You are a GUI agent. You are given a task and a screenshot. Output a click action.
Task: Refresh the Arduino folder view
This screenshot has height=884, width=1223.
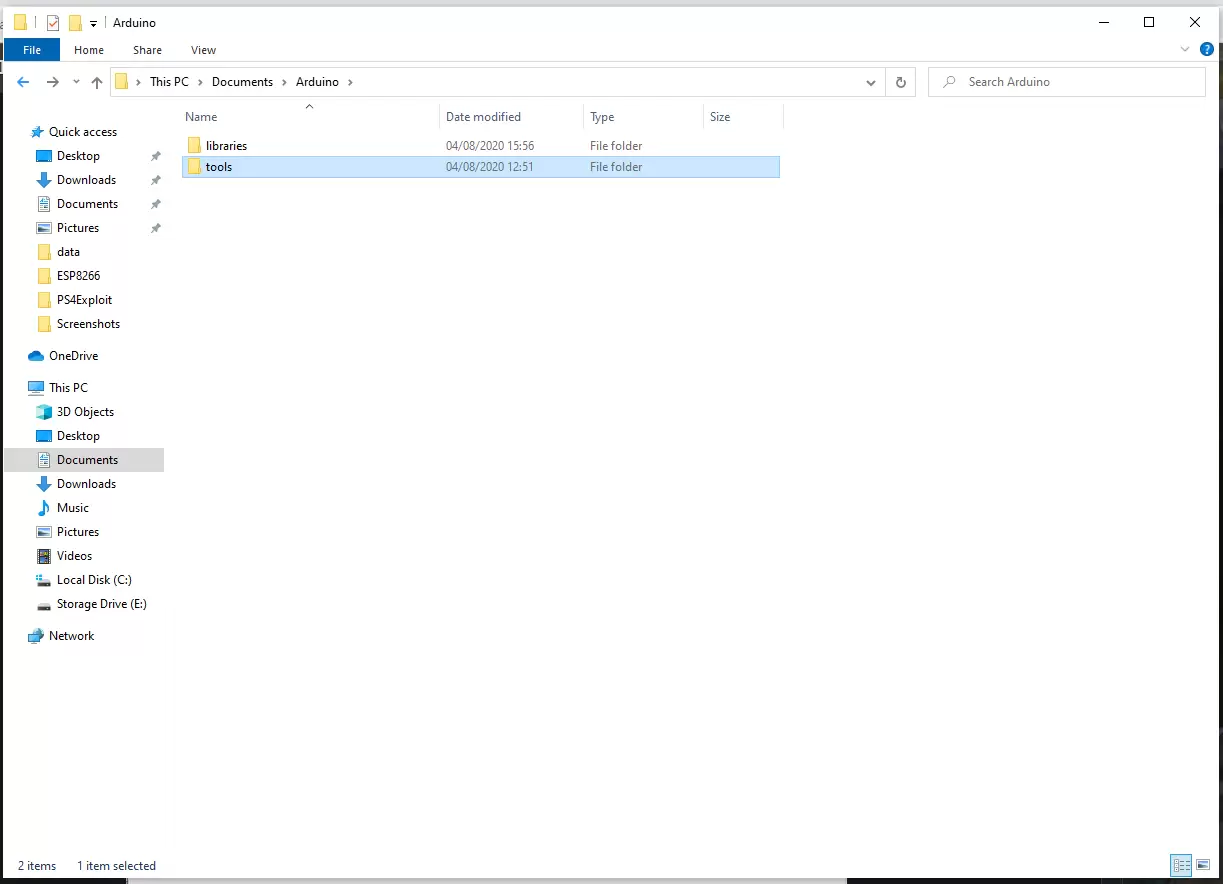click(x=901, y=82)
